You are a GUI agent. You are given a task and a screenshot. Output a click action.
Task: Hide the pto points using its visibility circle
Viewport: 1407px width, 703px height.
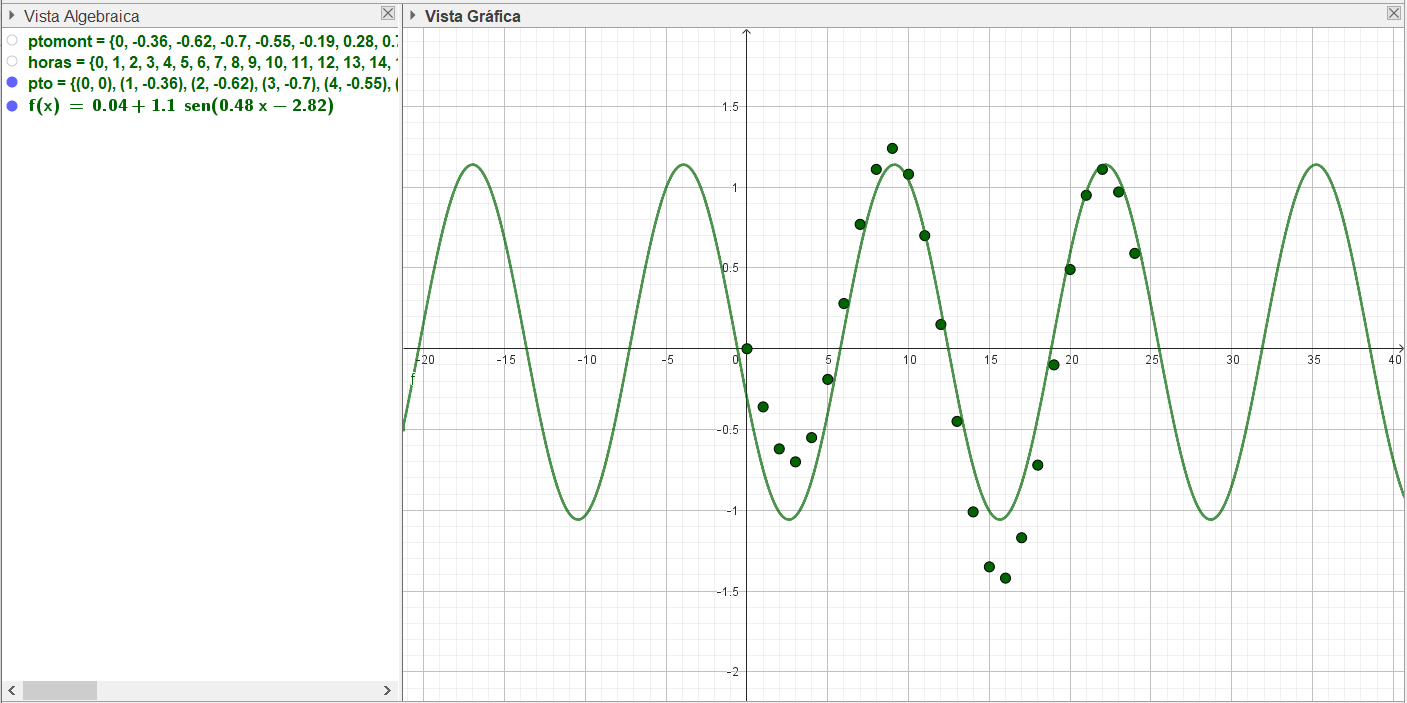coord(12,82)
